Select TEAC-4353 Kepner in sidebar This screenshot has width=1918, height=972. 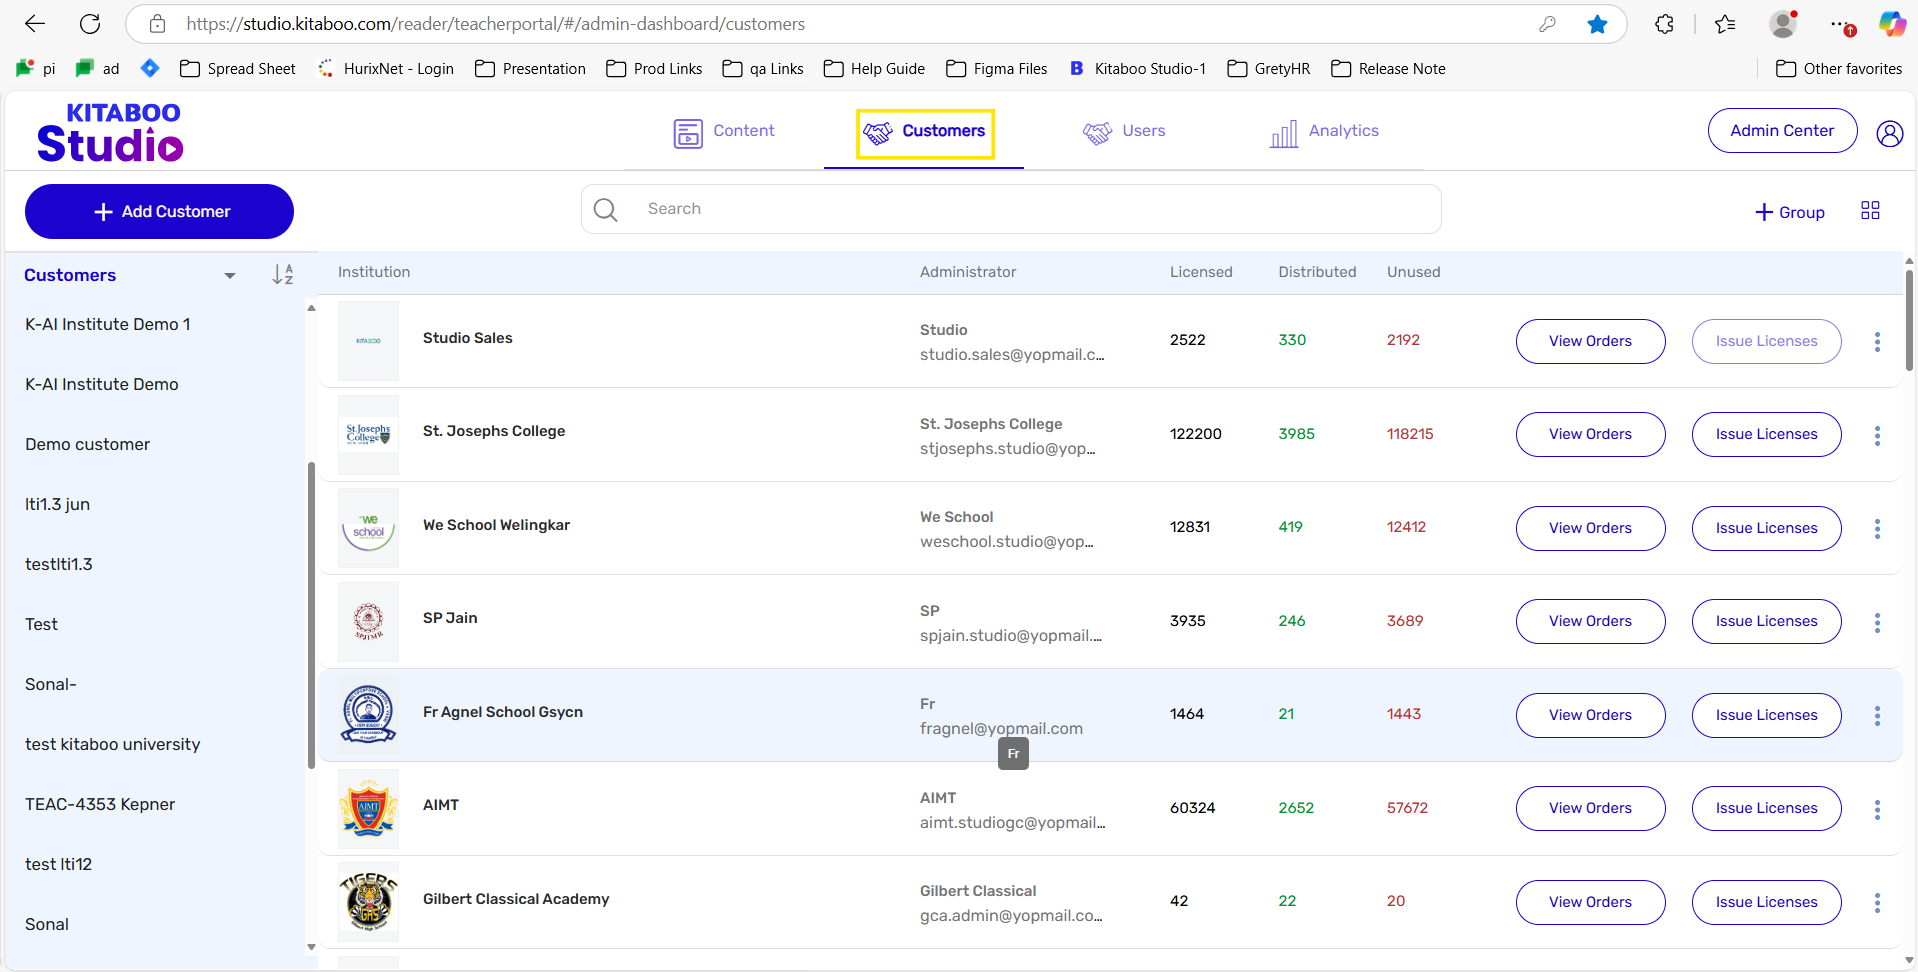tap(100, 804)
